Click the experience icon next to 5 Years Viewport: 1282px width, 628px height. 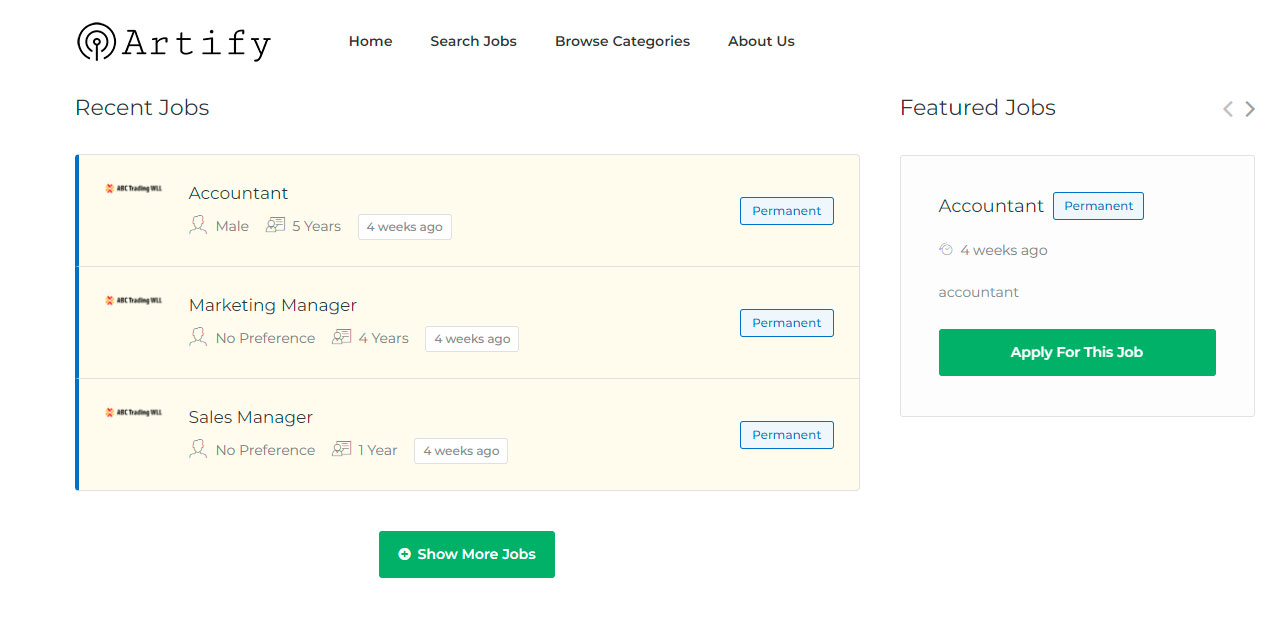click(x=275, y=226)
